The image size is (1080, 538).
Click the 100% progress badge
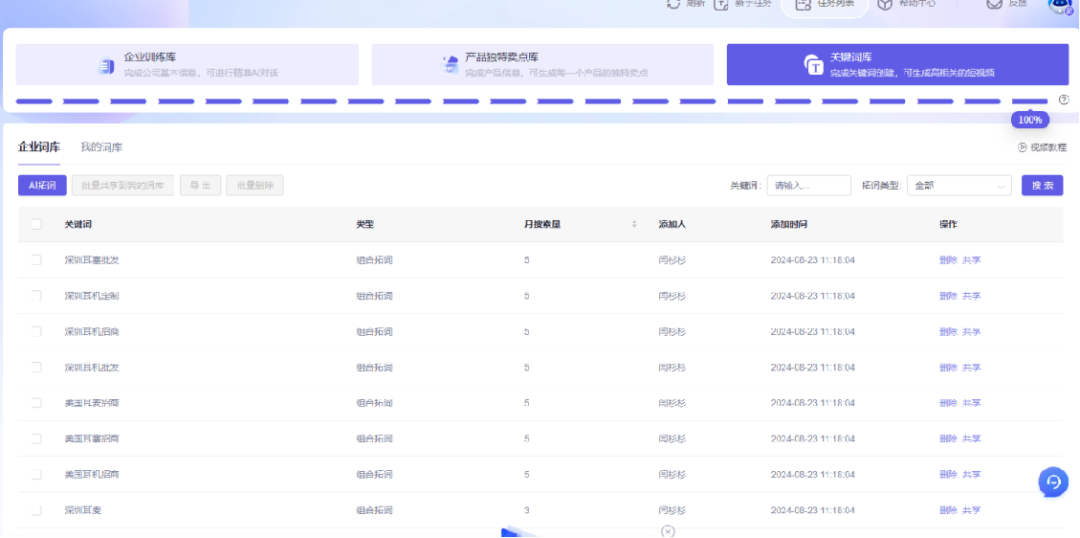pos(1030,120)
